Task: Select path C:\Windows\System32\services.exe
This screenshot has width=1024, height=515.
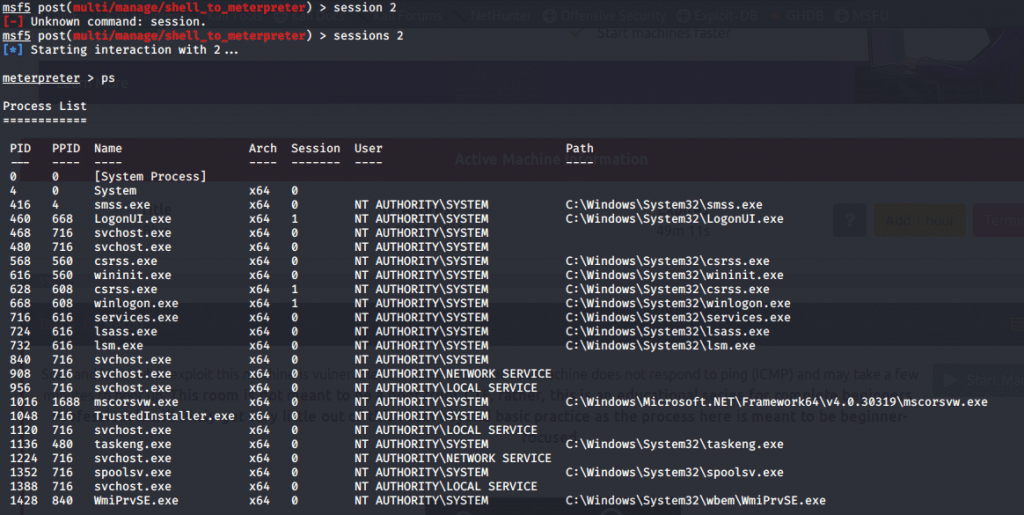Action: click(x=678, y=317)
